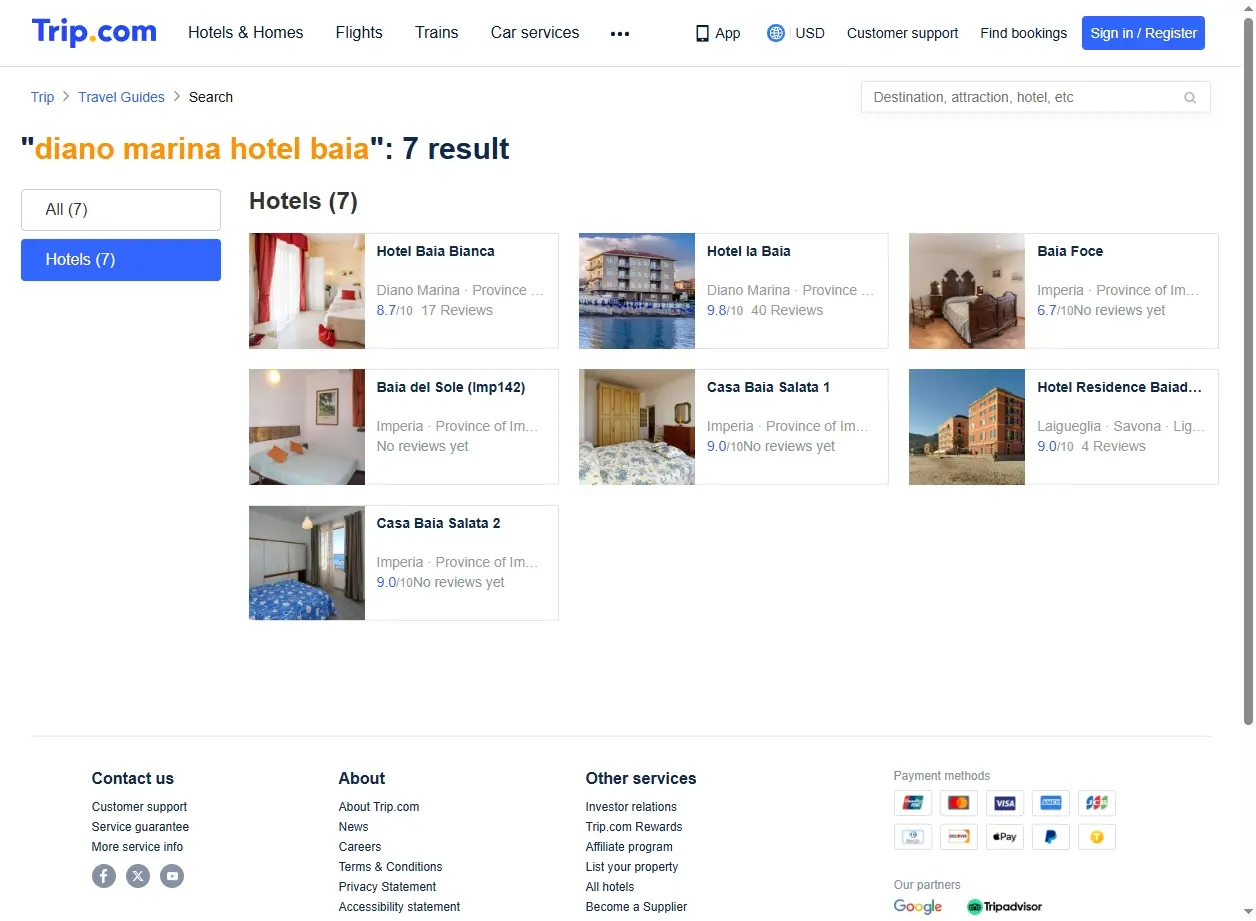Click the globe currency icon

[x=776, y=33]
